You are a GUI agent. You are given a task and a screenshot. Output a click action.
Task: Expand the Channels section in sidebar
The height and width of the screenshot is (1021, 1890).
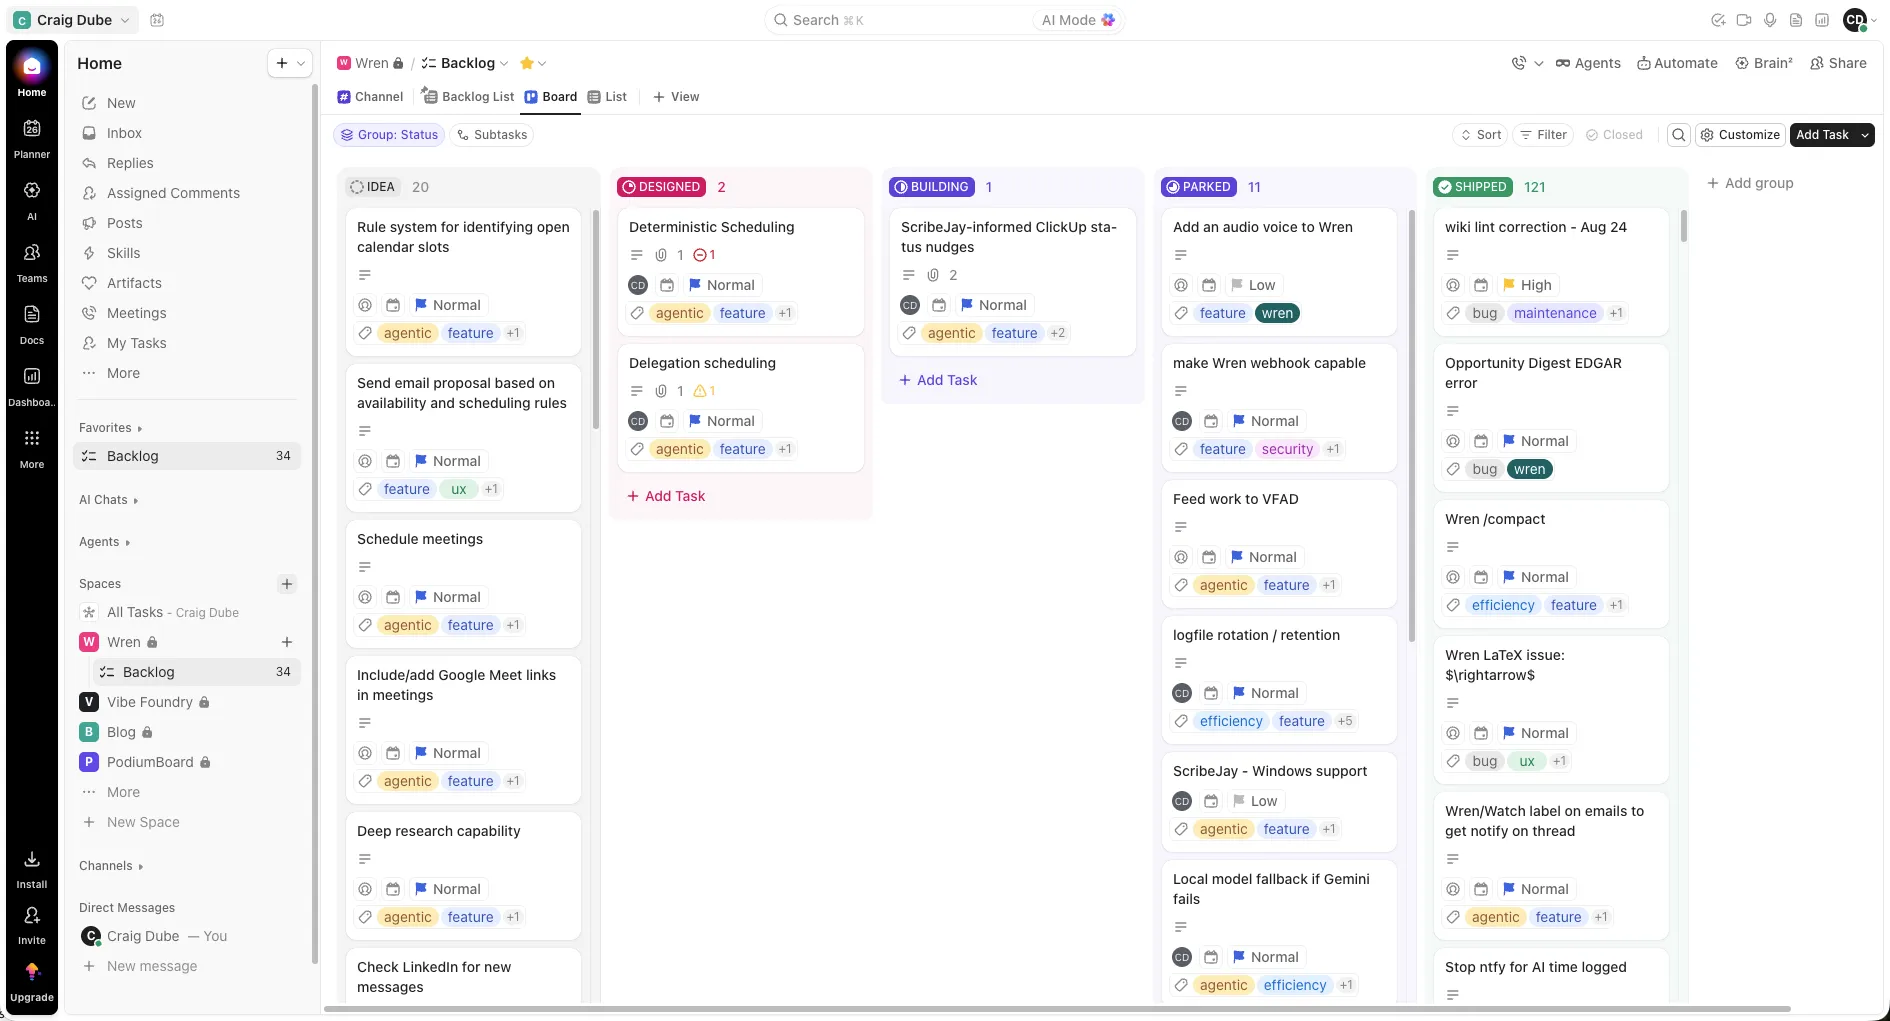(x=111, y=866)
